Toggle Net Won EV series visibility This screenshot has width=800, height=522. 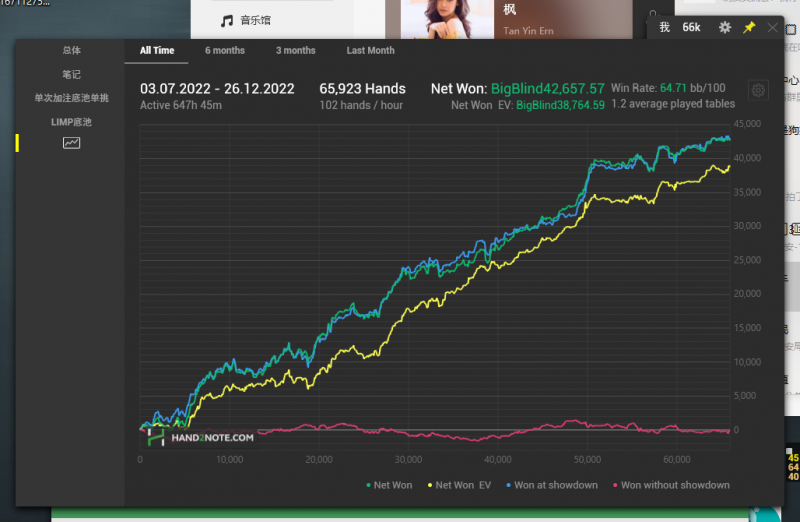pyautogui.click(x=459, y=485)
